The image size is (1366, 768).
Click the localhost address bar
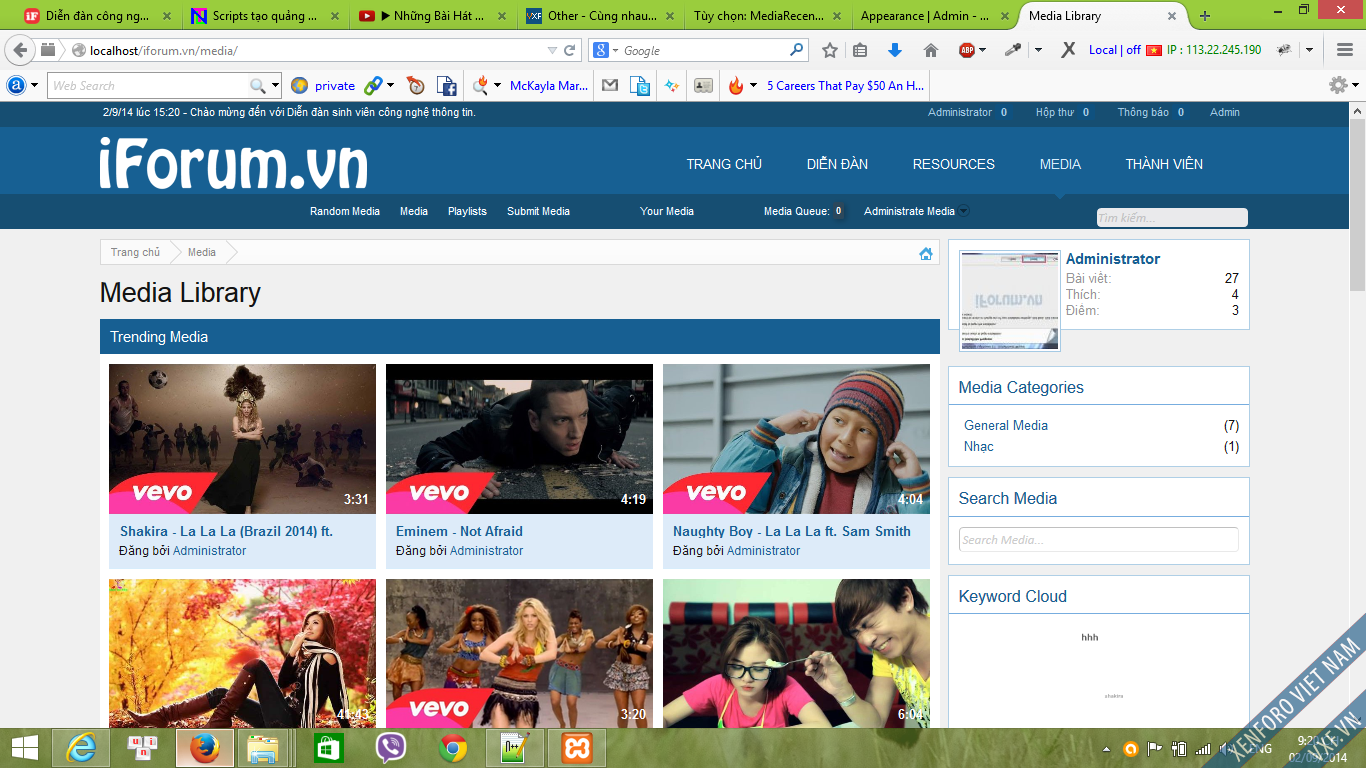click(310, 50)
